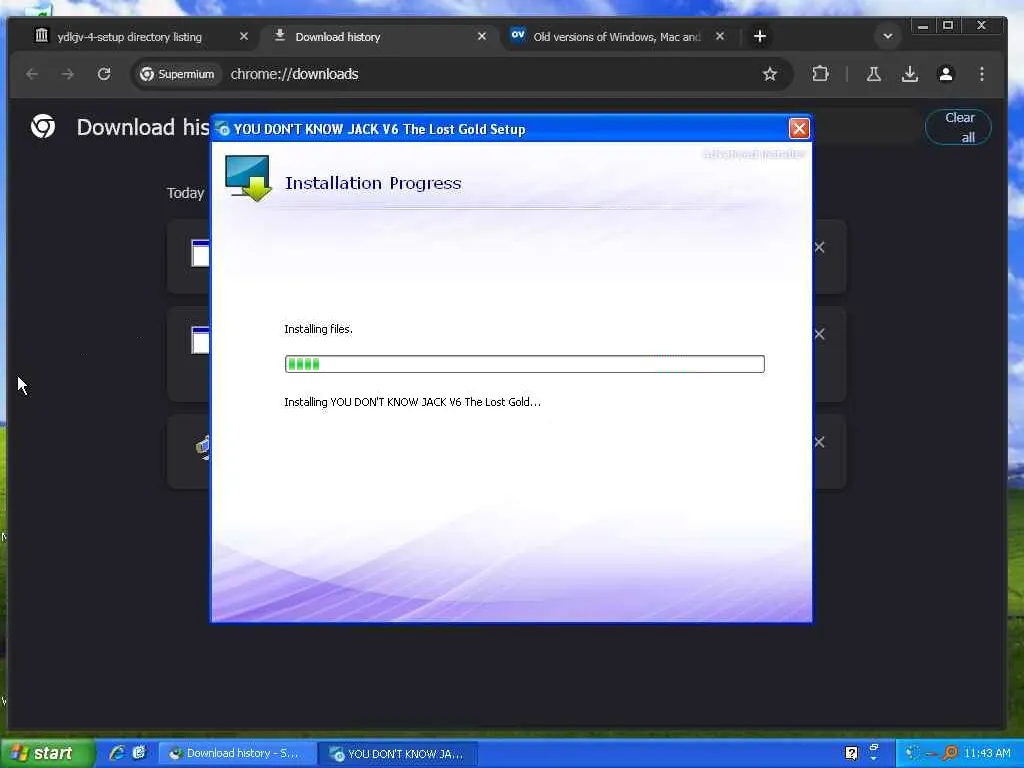Close the Lost Gold Setup dialog

(x=799, y=129)
